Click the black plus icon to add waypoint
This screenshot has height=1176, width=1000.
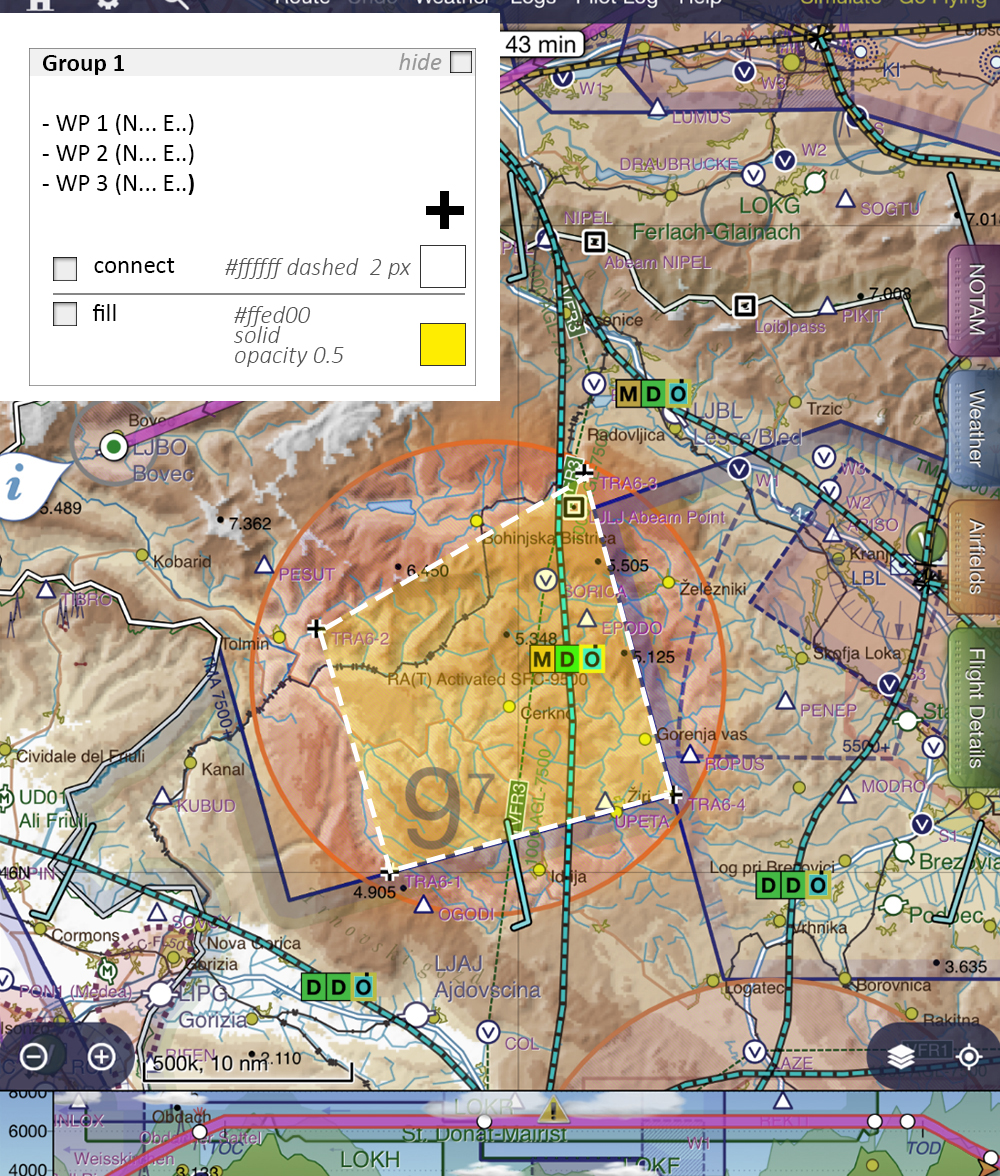click(445, 211)
